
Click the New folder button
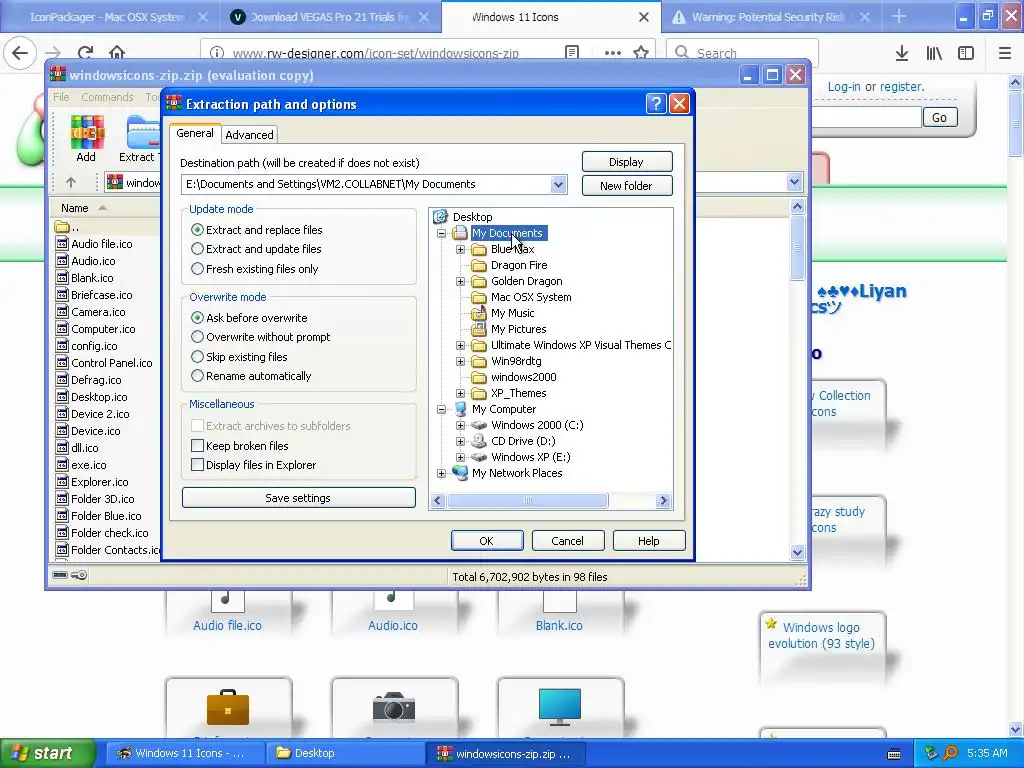click(x=626, y=185)
